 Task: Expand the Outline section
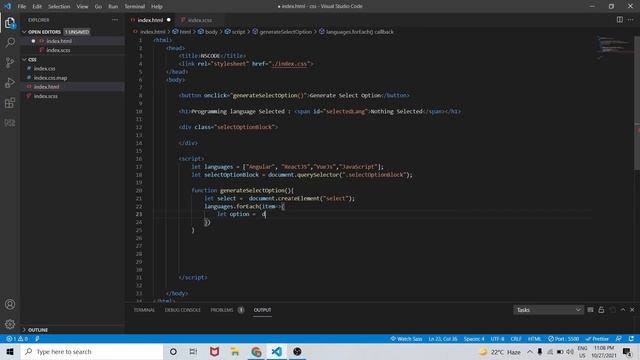(73, 330)
